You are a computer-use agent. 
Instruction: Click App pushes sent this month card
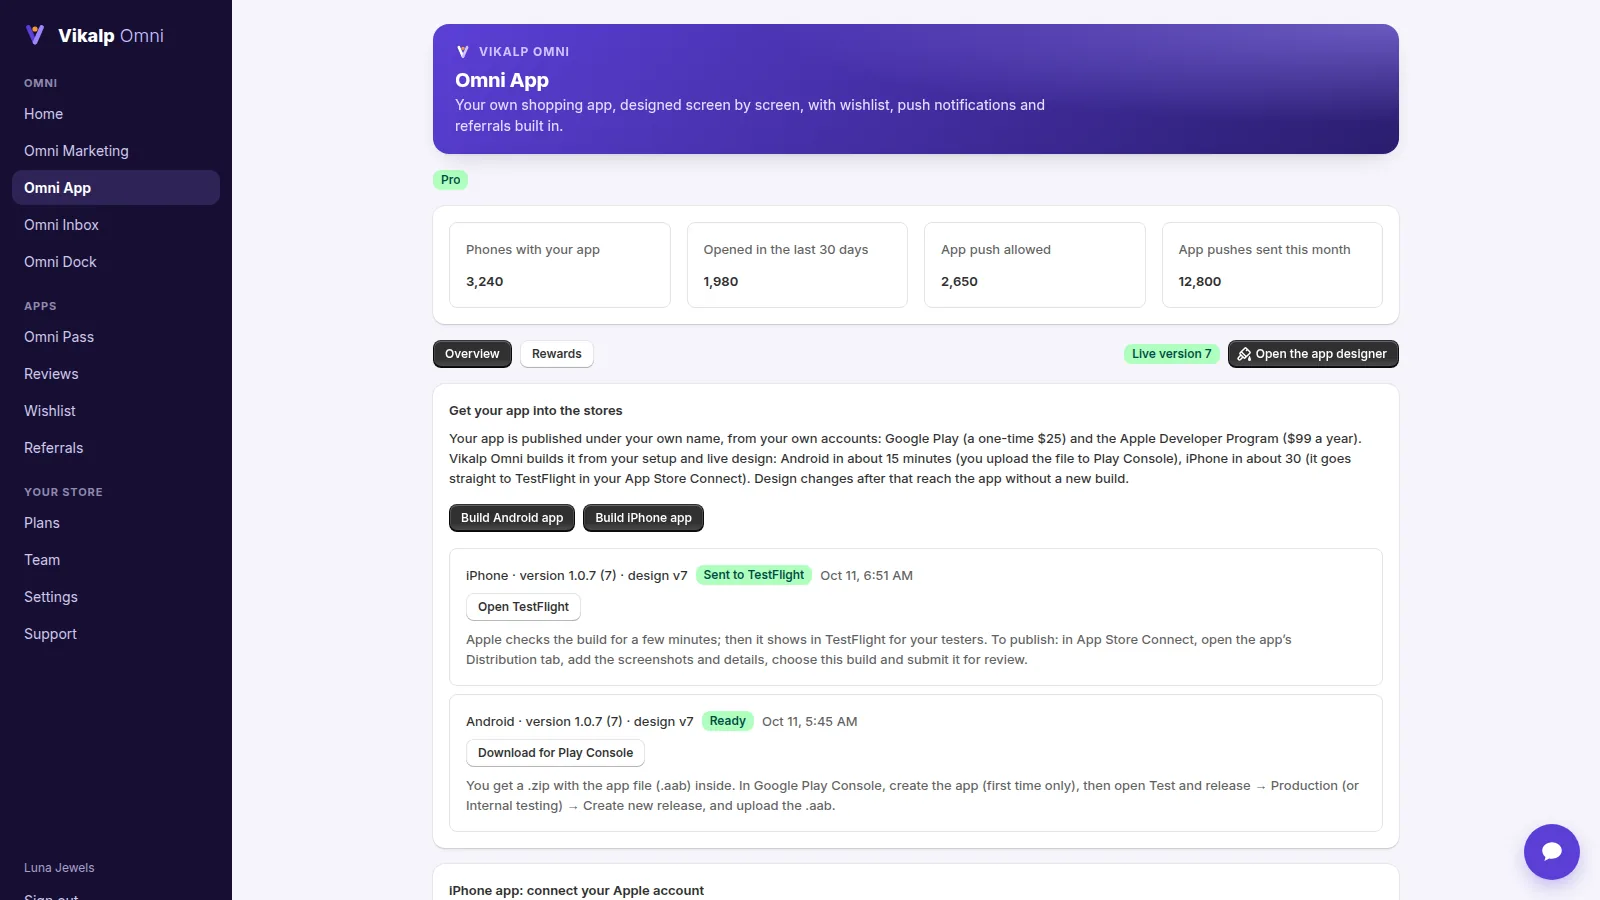click(x=1272, y=265)
